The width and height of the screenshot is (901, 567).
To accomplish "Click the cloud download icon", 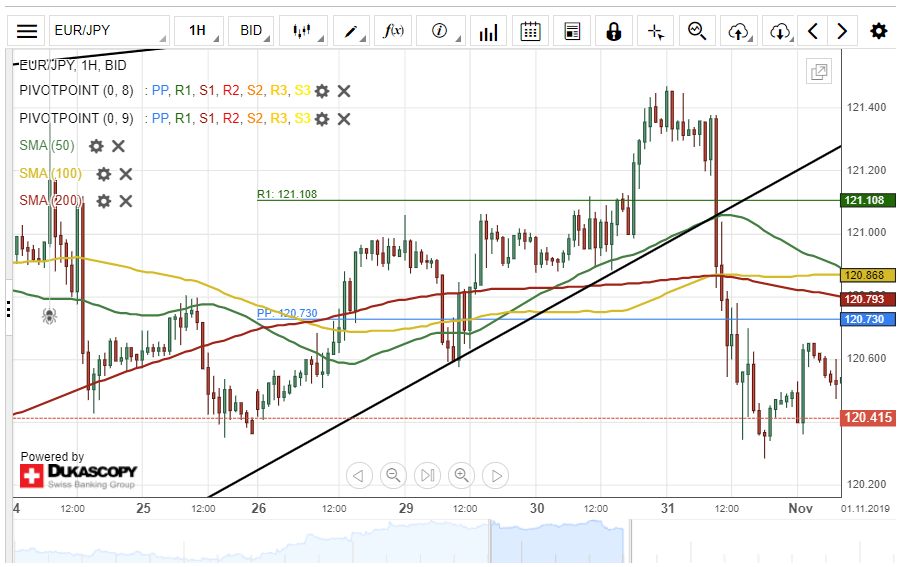I will pyautogui.click(x=780, y=31).
